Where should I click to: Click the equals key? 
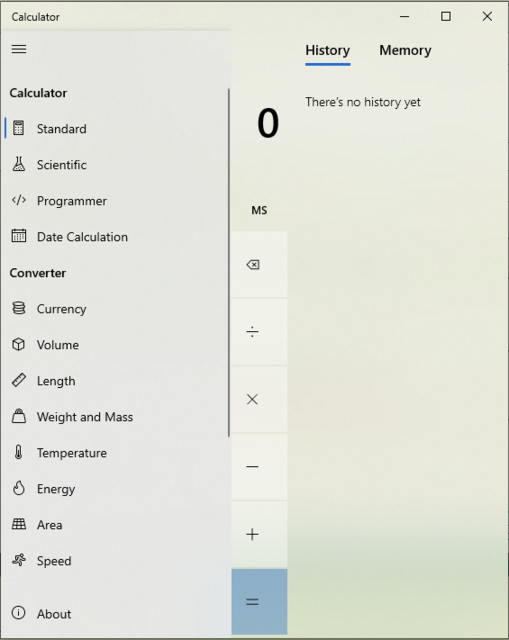[259, 602]
